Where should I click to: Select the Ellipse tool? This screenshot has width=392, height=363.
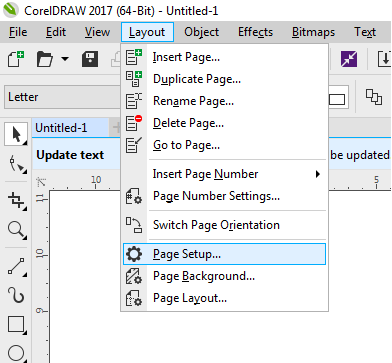click(x=16, y=353)
